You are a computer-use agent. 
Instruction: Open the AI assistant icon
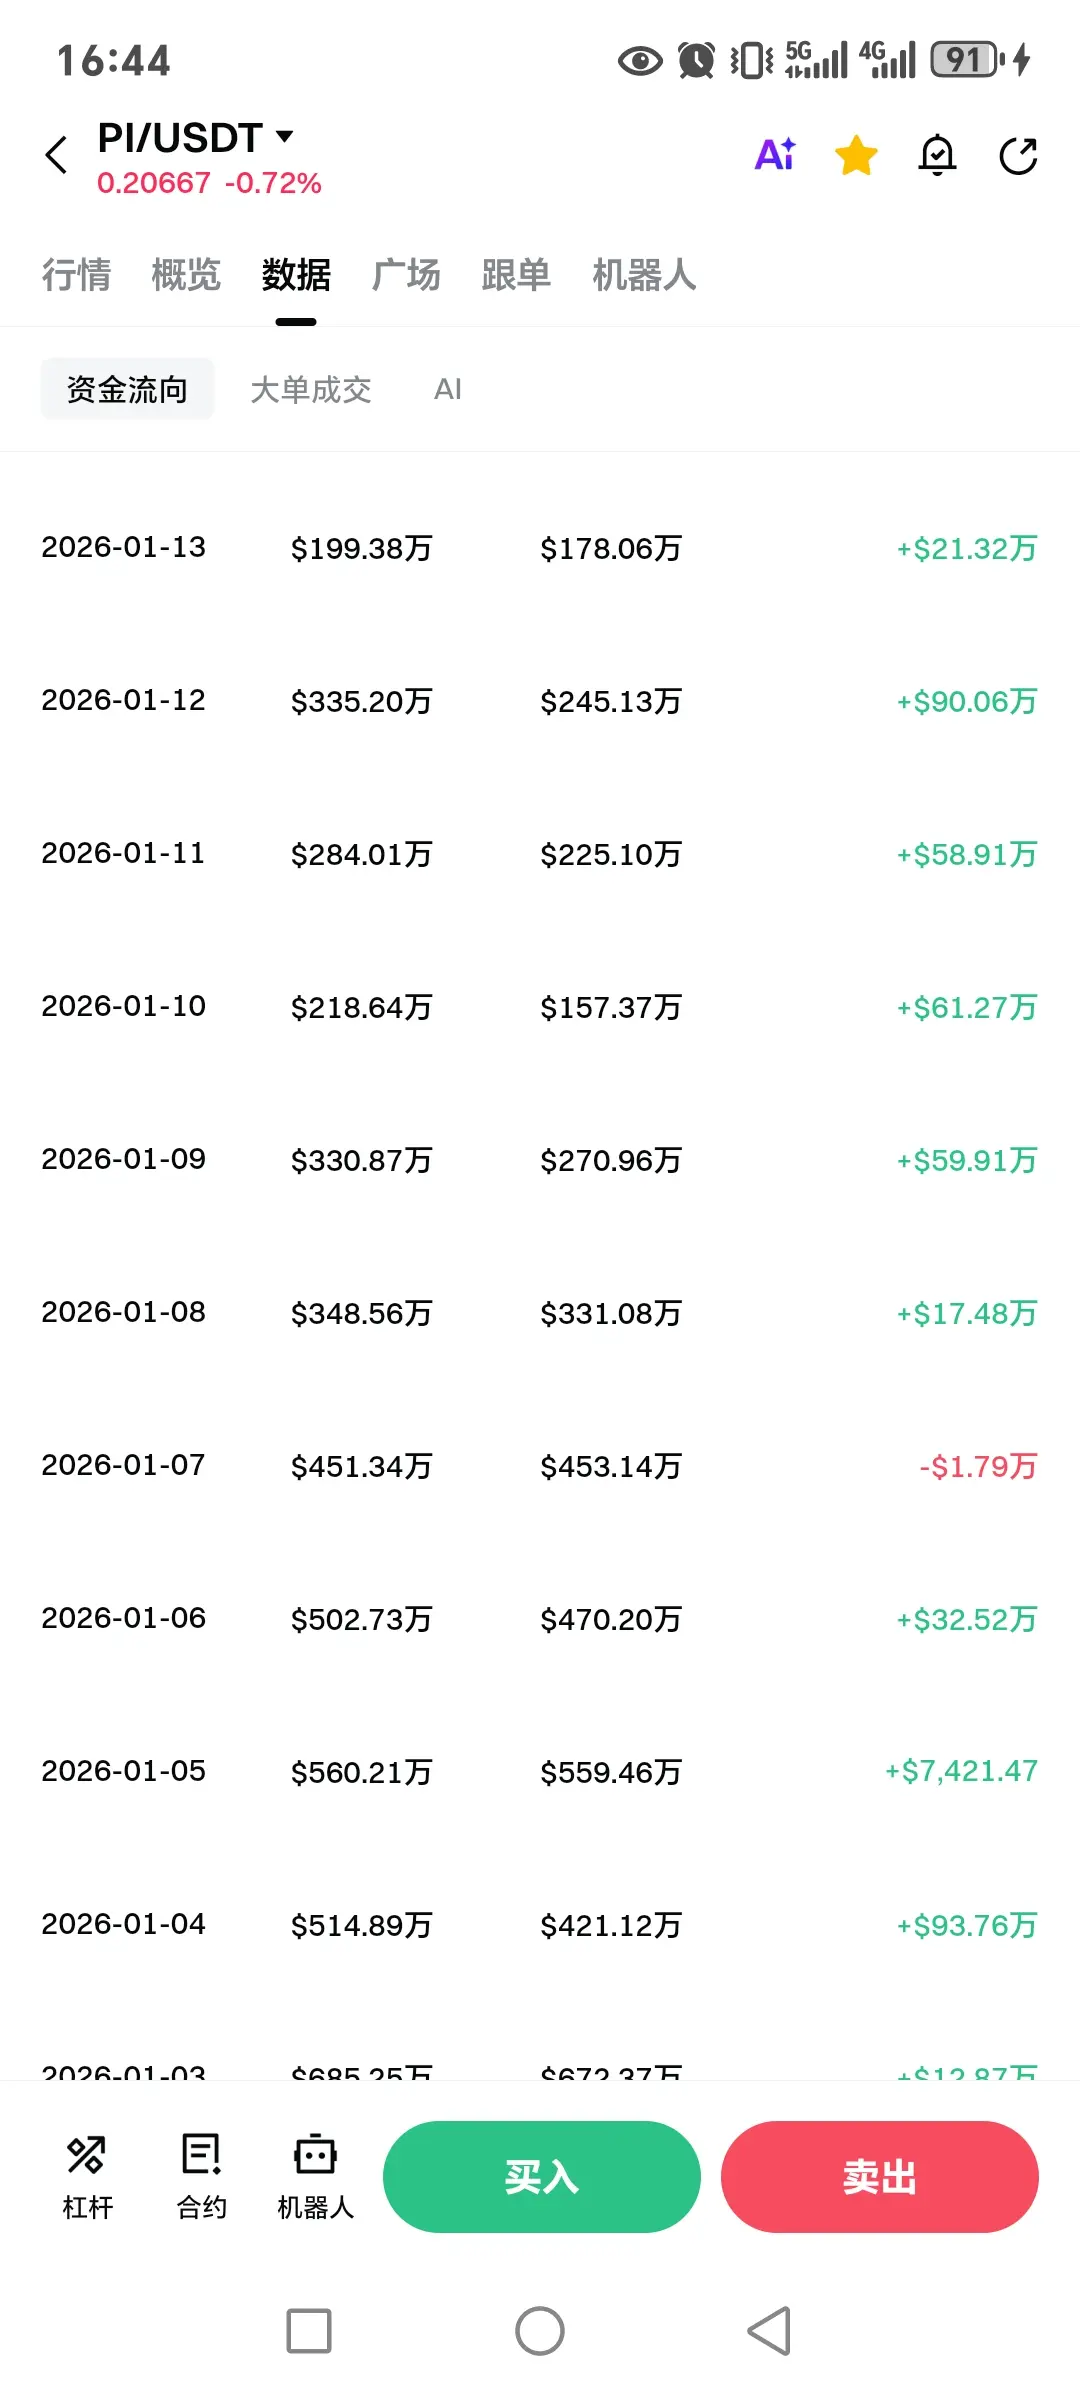(x=775, y=155)
